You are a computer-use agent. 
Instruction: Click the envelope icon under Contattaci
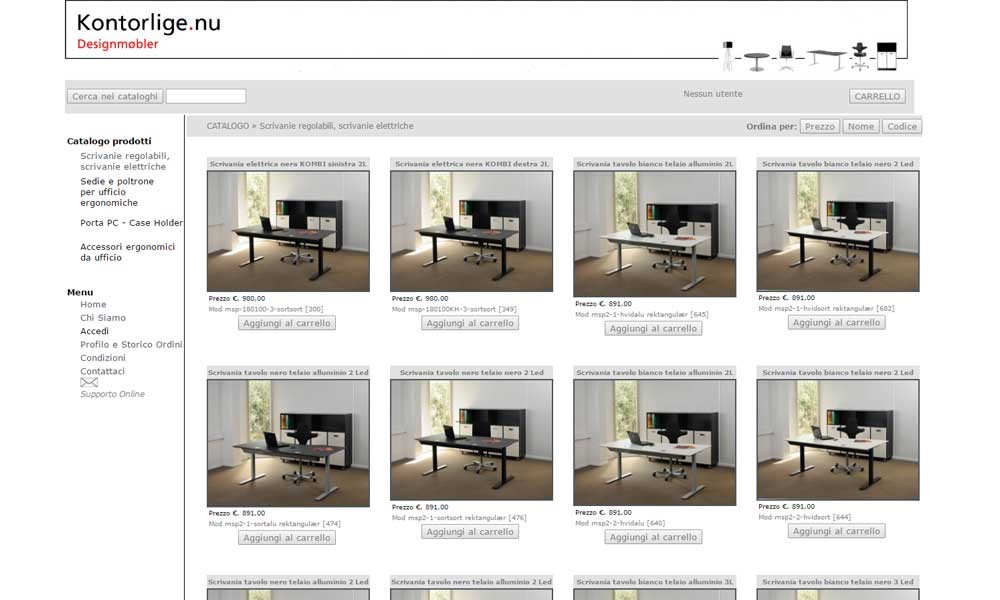(89, 383)
